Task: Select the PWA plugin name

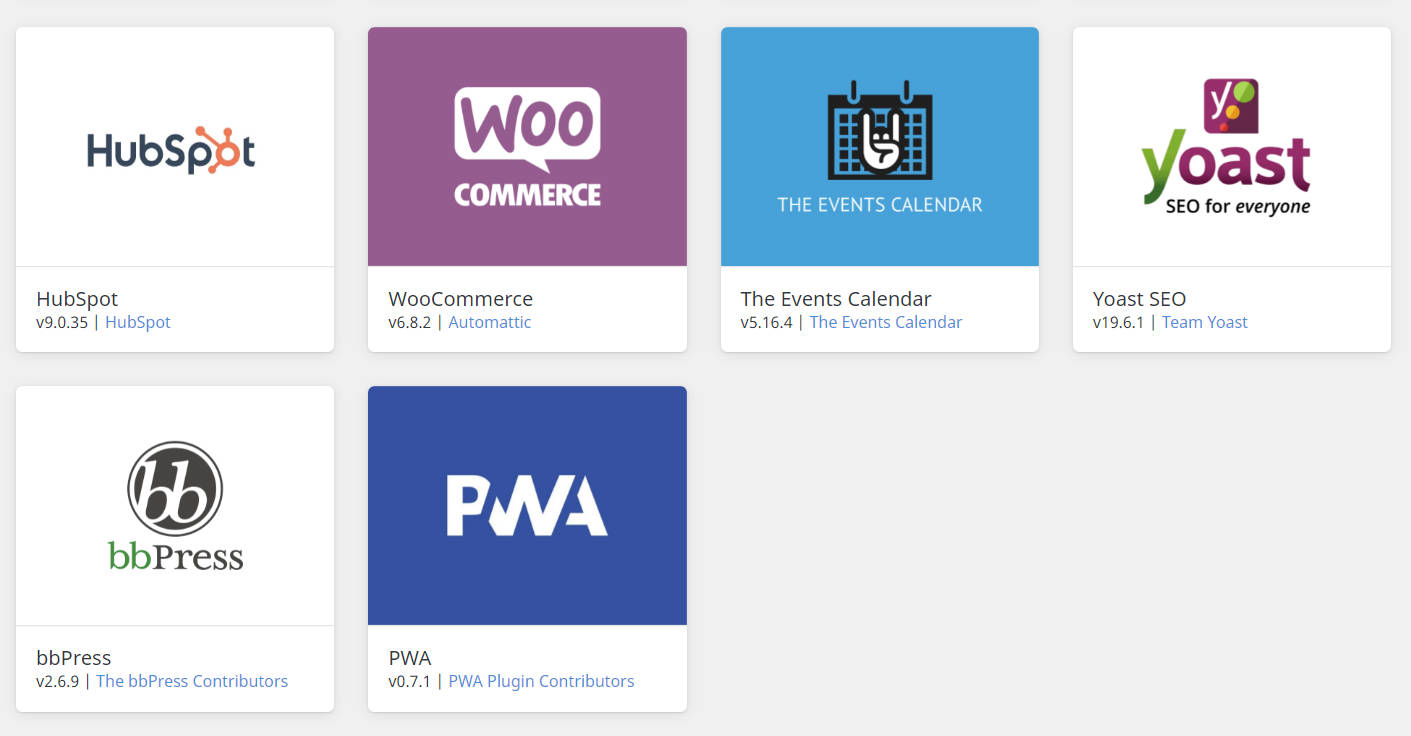Action: 410,657
